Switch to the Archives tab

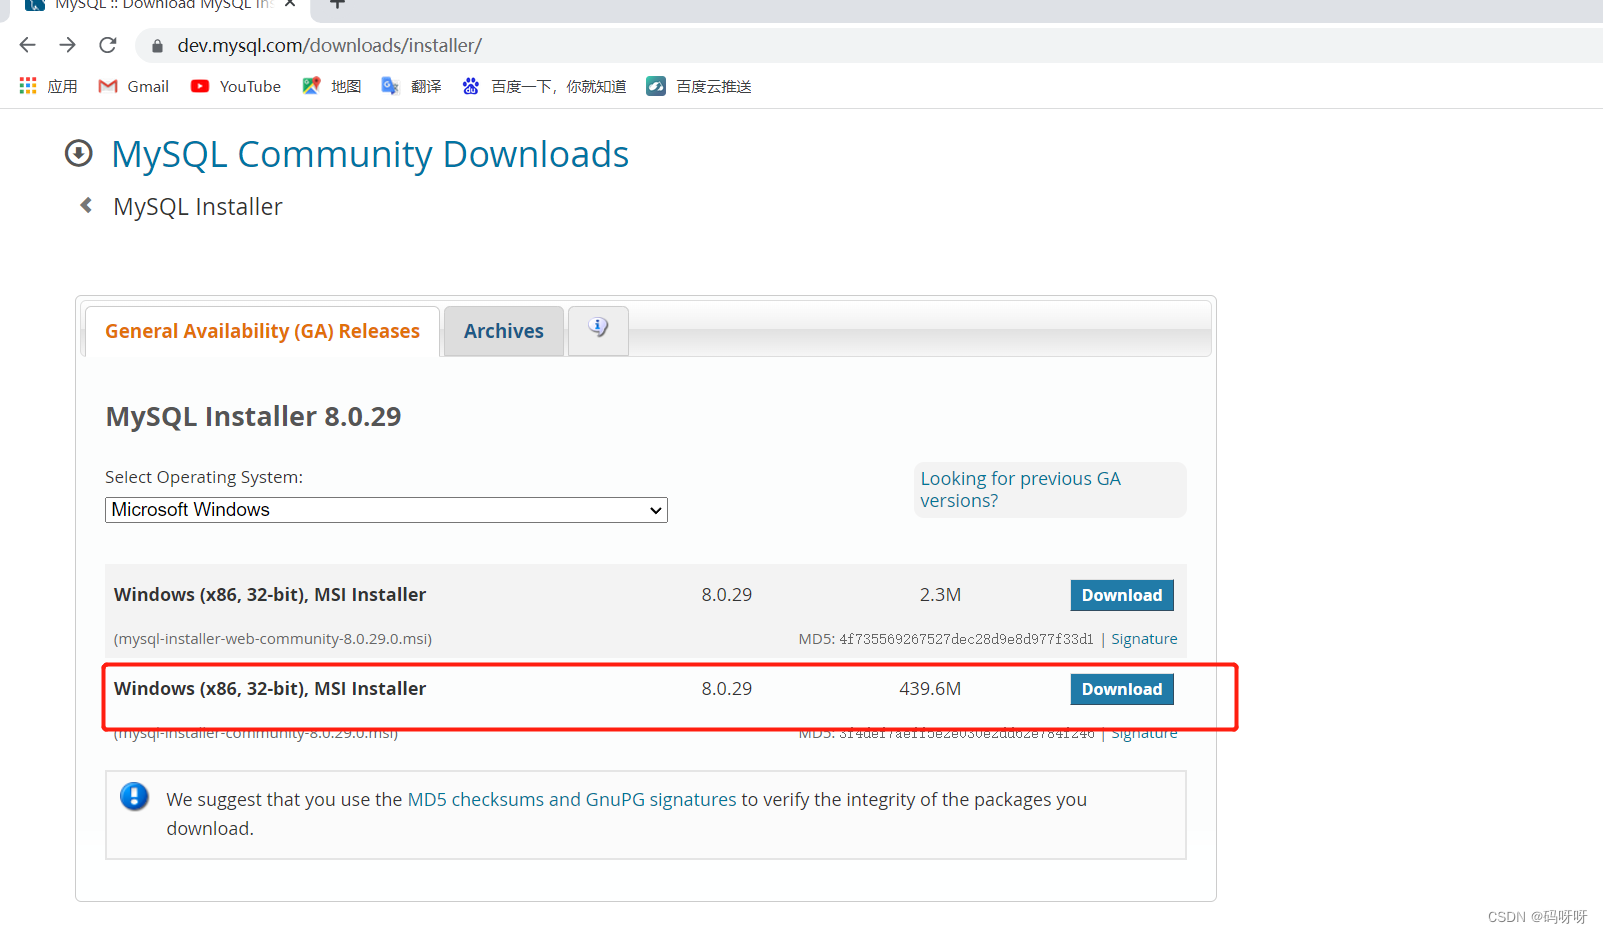pos(504,331)
